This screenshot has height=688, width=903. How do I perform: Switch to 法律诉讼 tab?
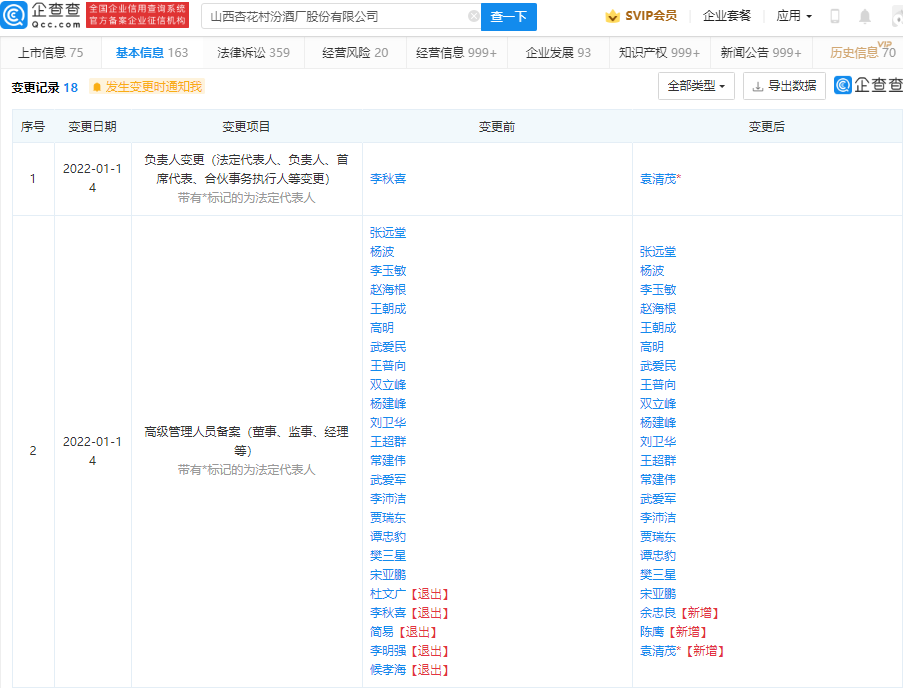tap(253, 53)
